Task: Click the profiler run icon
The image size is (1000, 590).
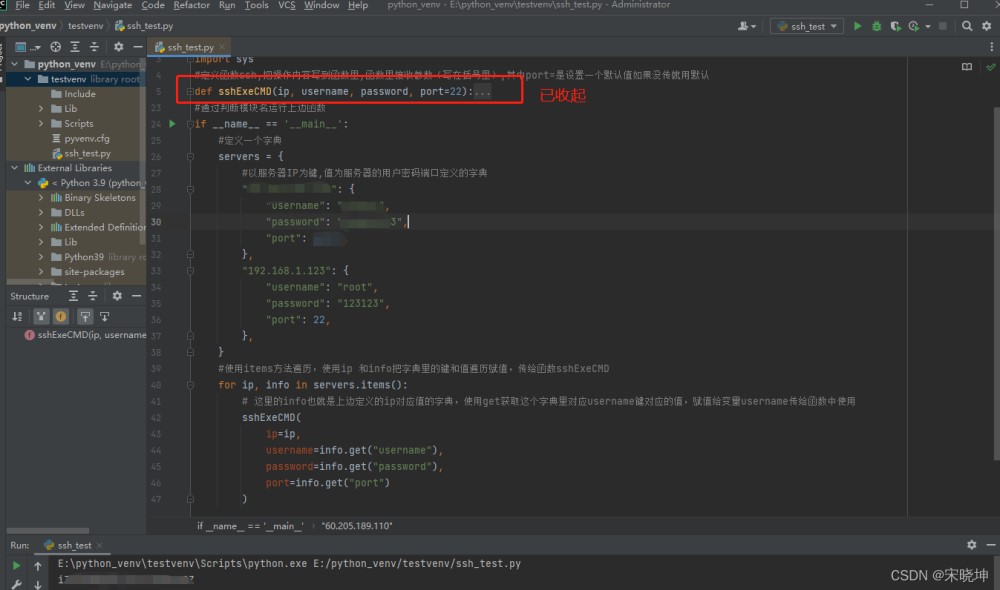Action: click(x=914, y=26)
